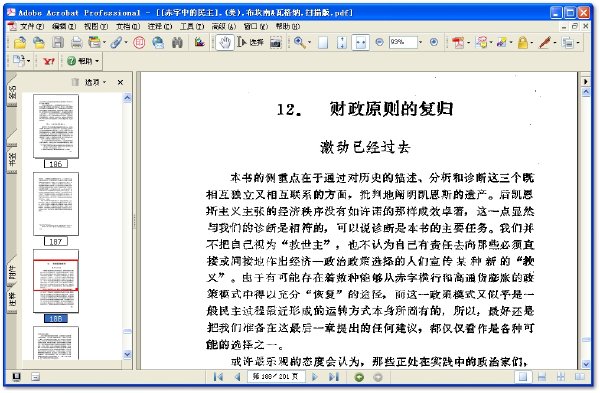Click the Snapshot camera tool icon
This screenshot has width=600, height=393.
tap(276, 42)
